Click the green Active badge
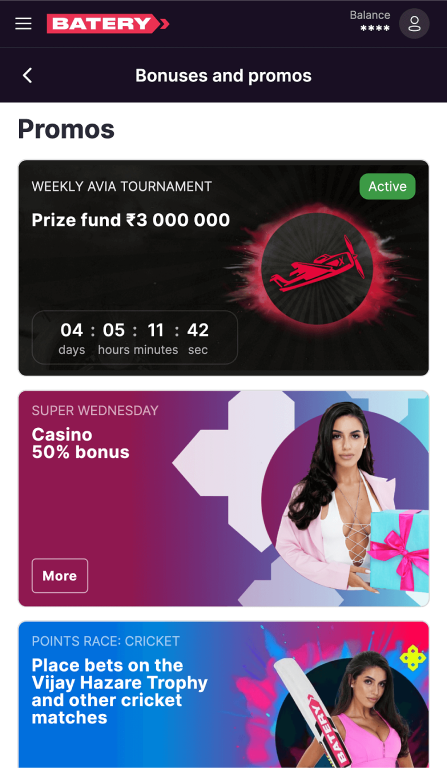447x768 pixels. [387, 186]
